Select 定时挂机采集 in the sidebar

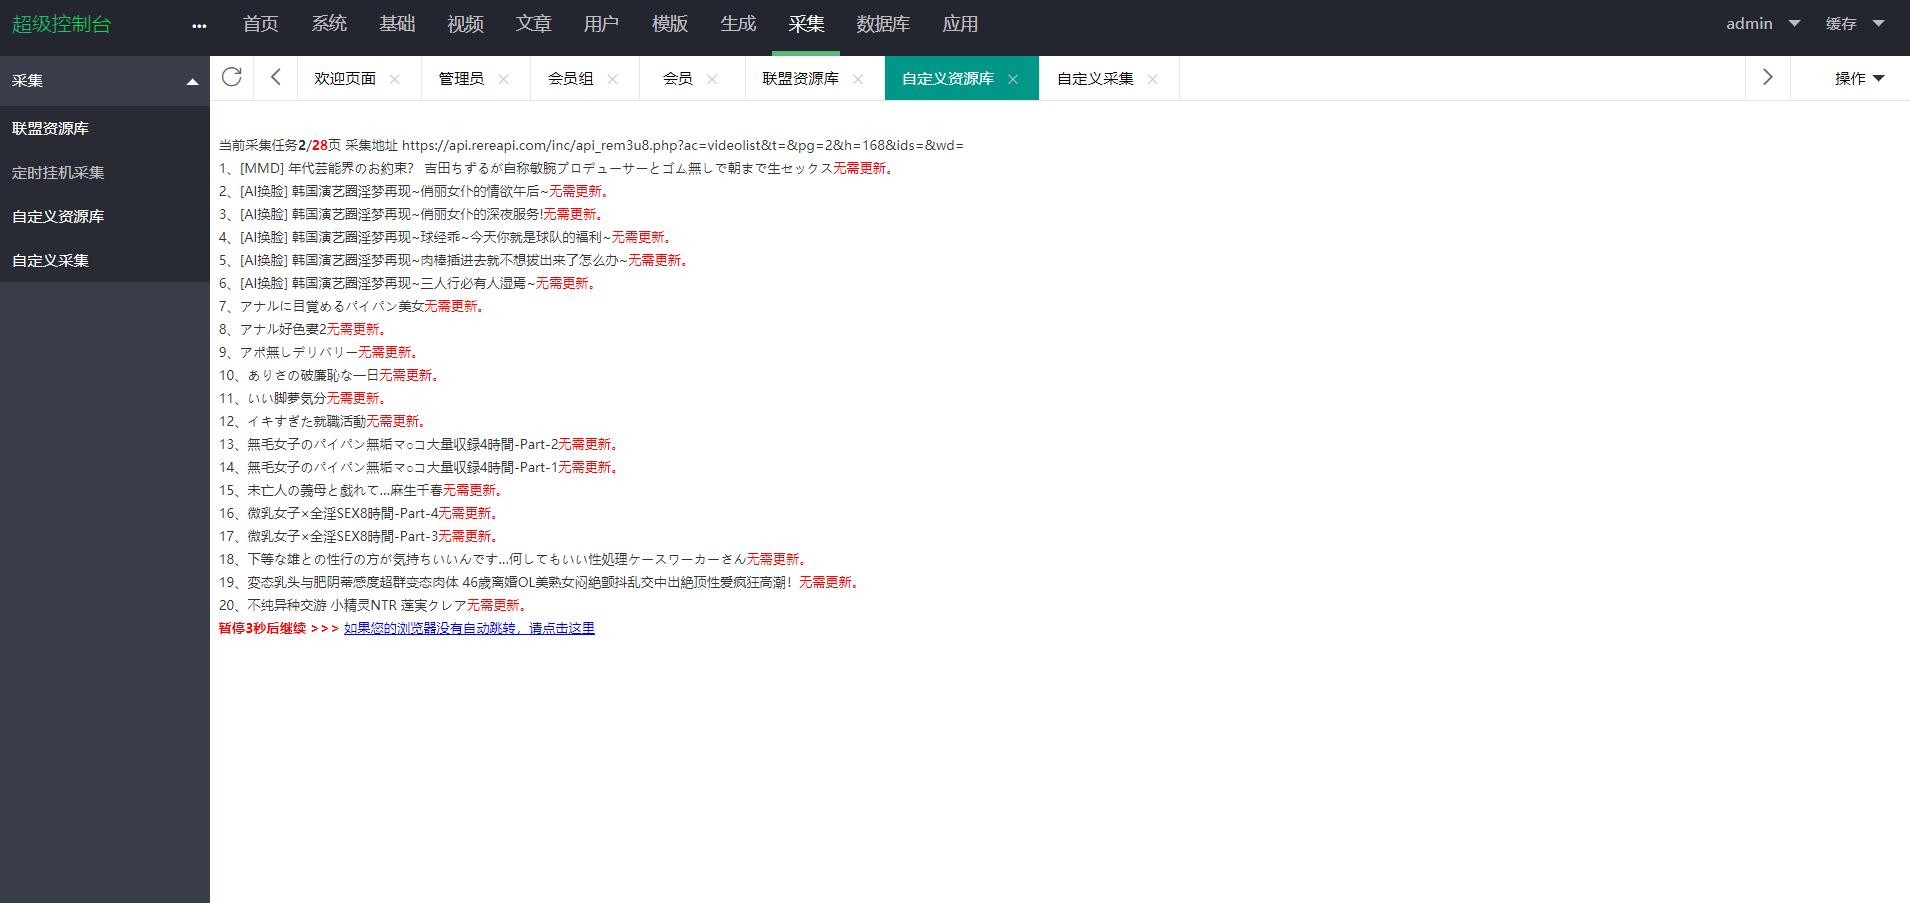[x=58, y=172]
